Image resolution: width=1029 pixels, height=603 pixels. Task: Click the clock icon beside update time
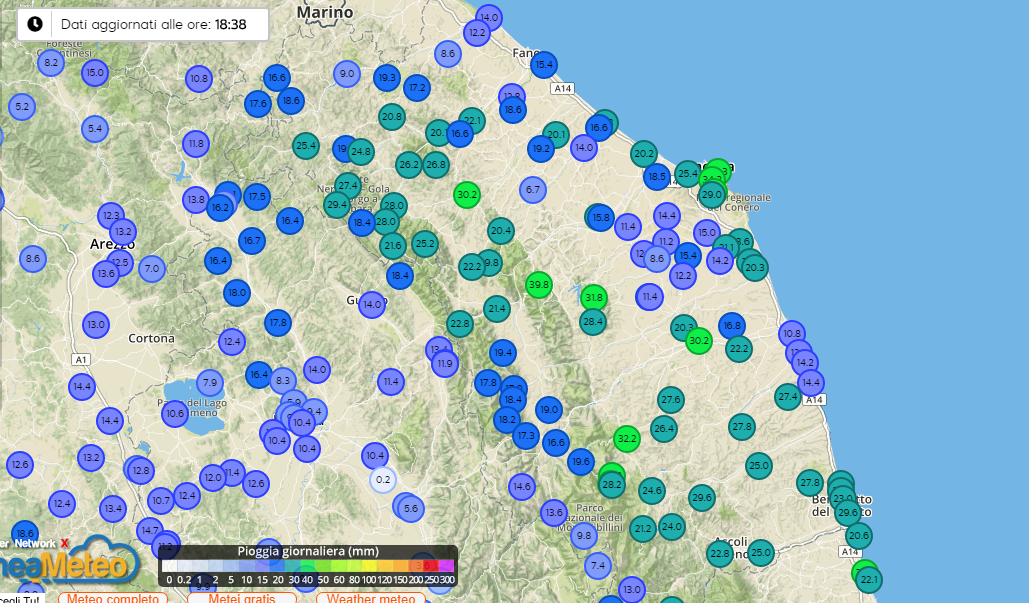(35, 24)
